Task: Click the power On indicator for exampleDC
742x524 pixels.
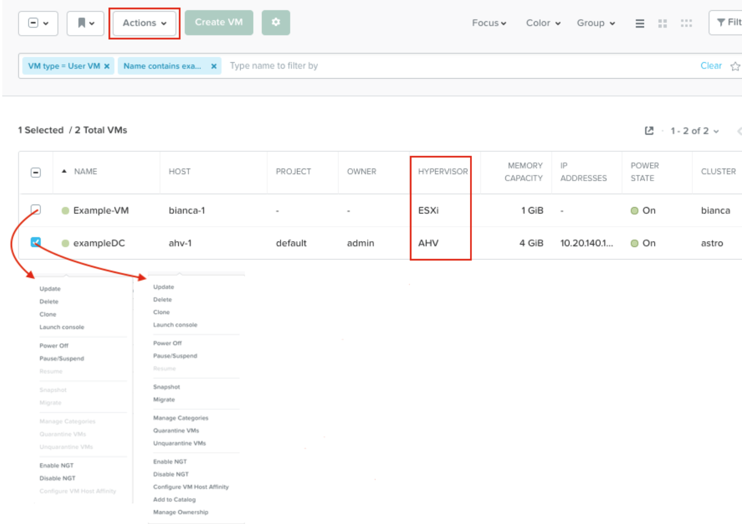Action: pyautogui.click(x=644, y=243)
